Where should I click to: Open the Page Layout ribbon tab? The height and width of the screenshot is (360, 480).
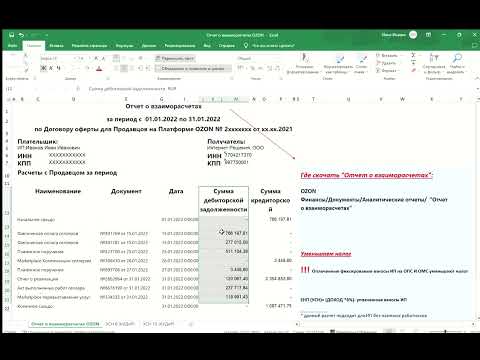[x=89, y=46]
